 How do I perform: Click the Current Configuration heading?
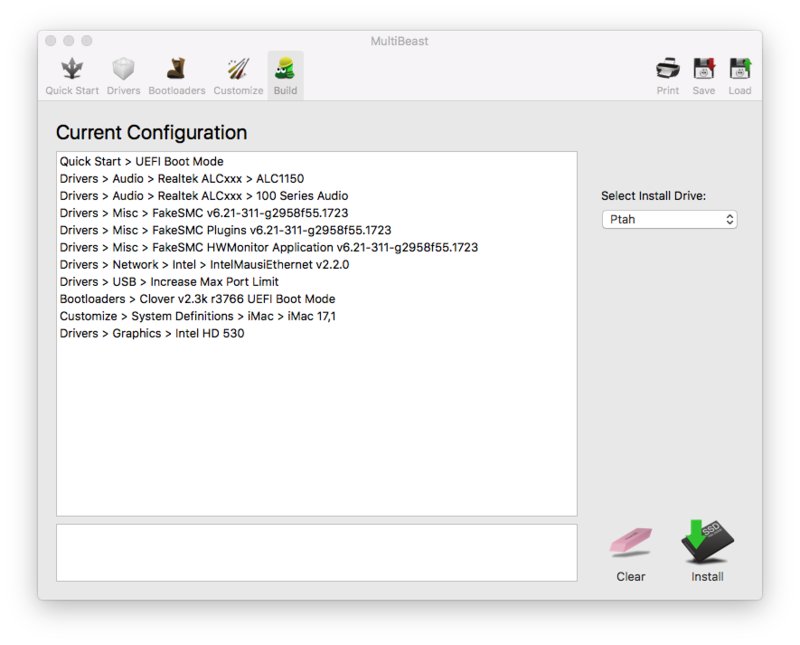point(152,133)
